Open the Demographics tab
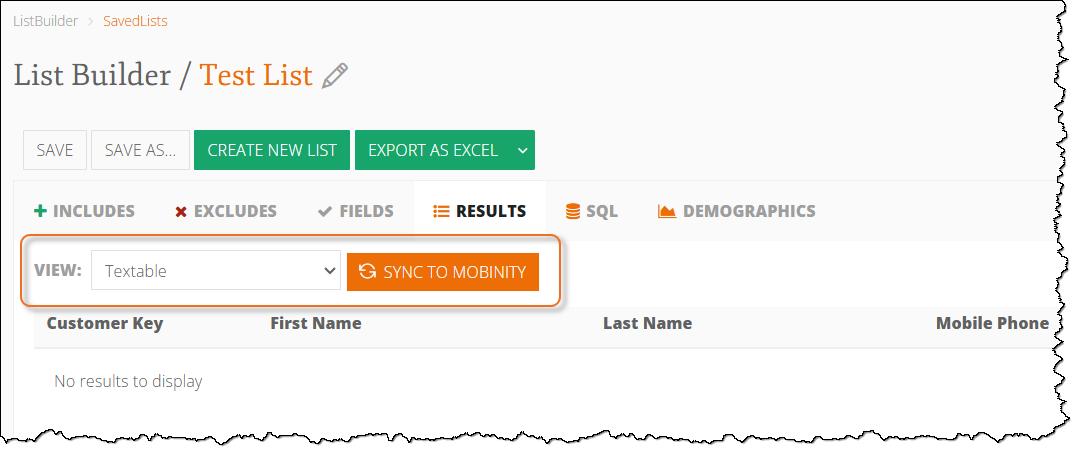Viewport: 1075px width, 451px height. point(737,211)
